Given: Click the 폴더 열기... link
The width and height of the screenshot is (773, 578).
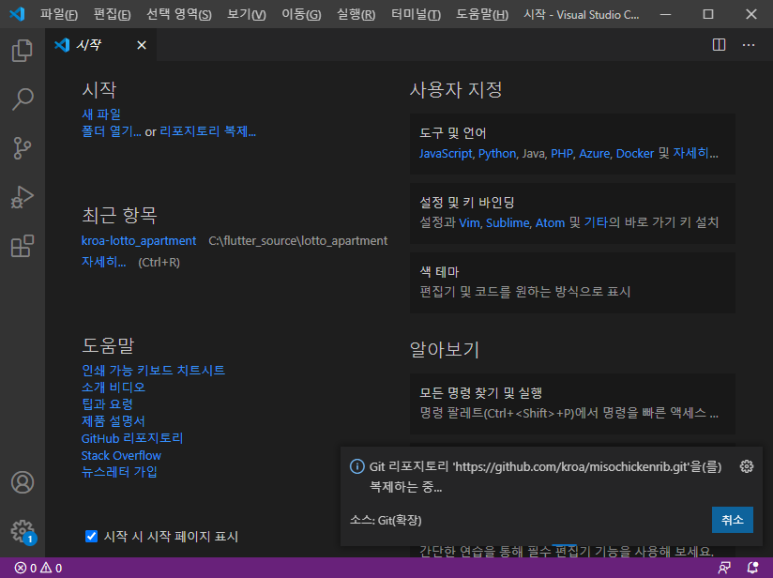Looking at the screenshot, I should point(111,132).
